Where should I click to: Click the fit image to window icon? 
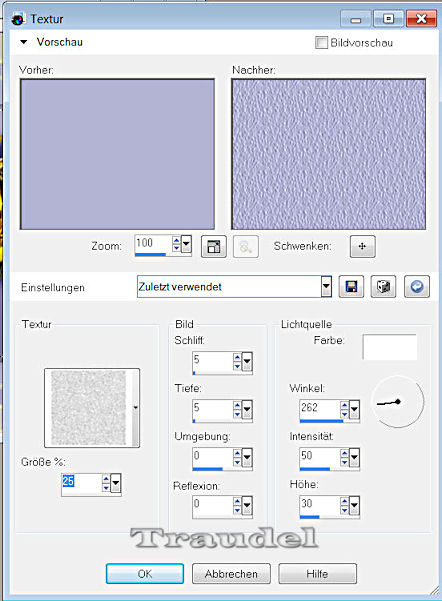point(214,246)
